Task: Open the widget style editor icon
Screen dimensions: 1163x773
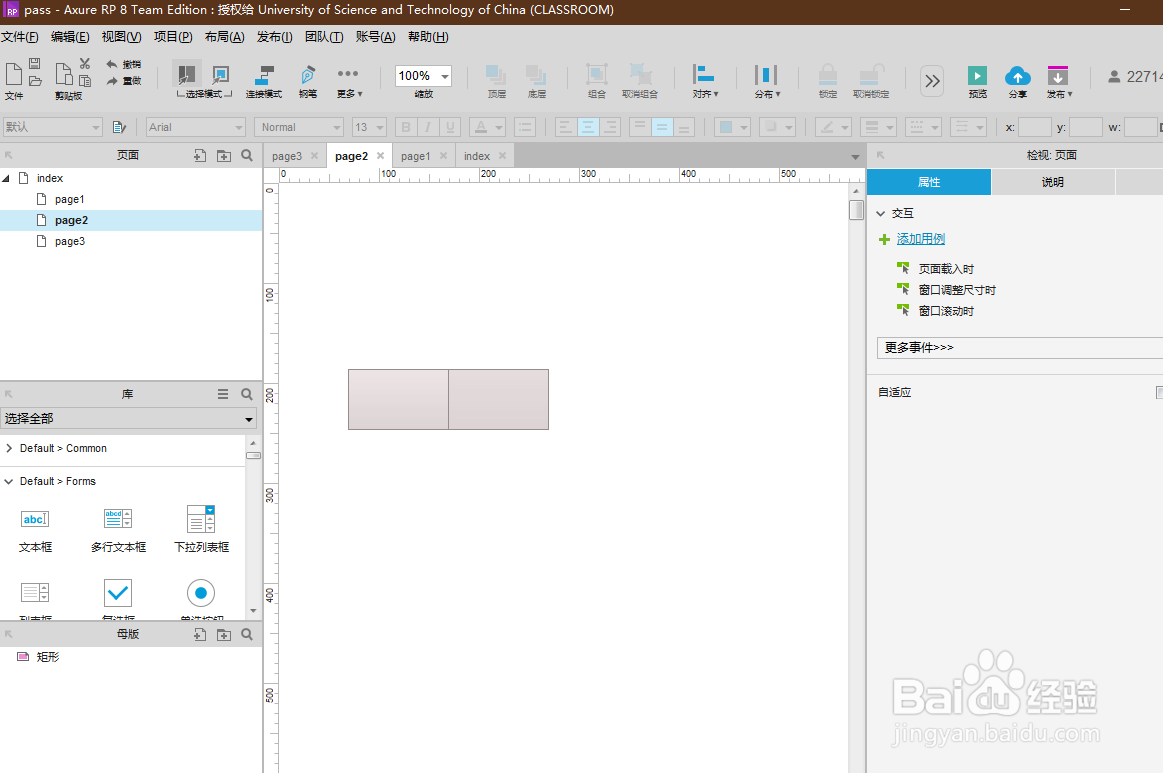Action: point(119,128)
